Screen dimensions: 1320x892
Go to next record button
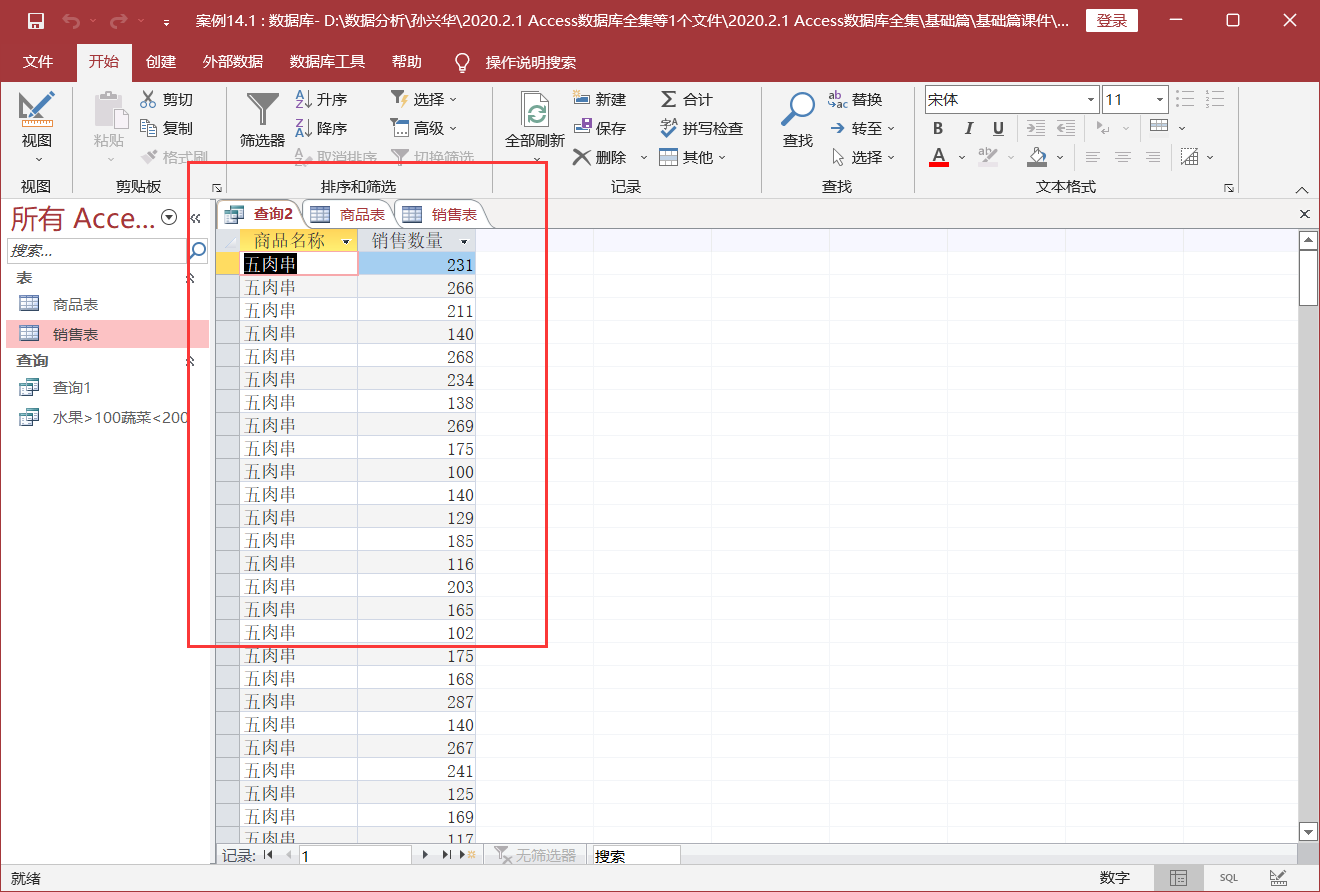pos(426,855)
